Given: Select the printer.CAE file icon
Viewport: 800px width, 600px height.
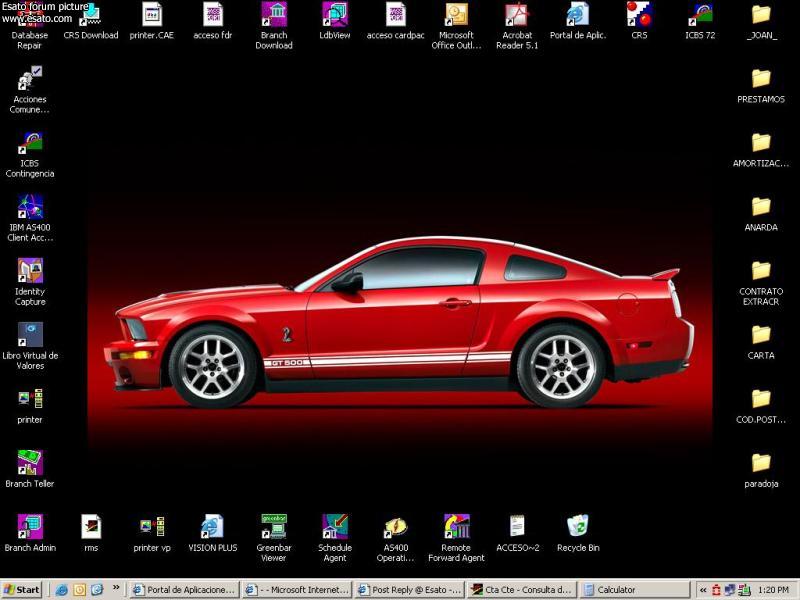Looking at the screenshot, I should (152, 21).
